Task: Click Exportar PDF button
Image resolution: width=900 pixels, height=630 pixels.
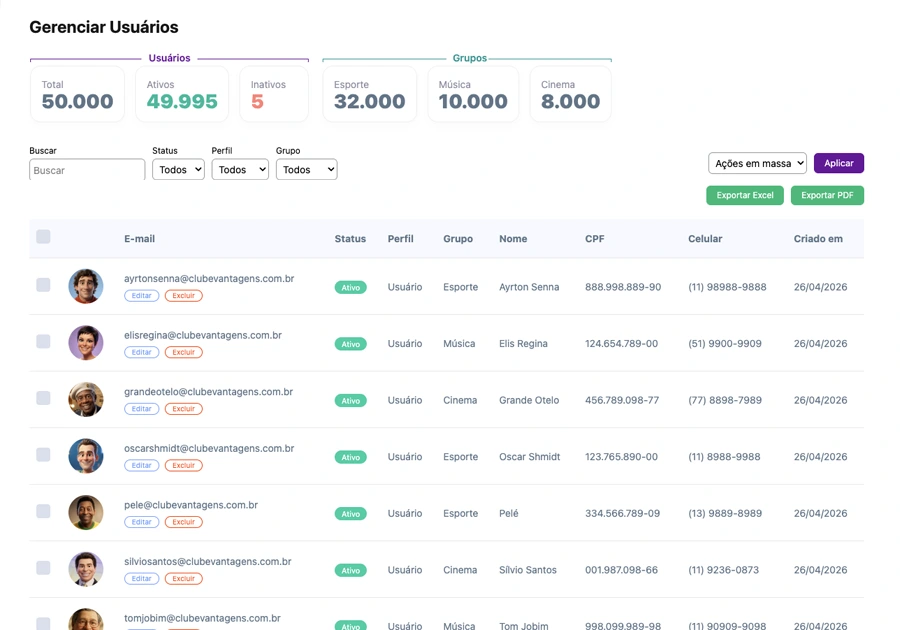Action: [827, 195]
